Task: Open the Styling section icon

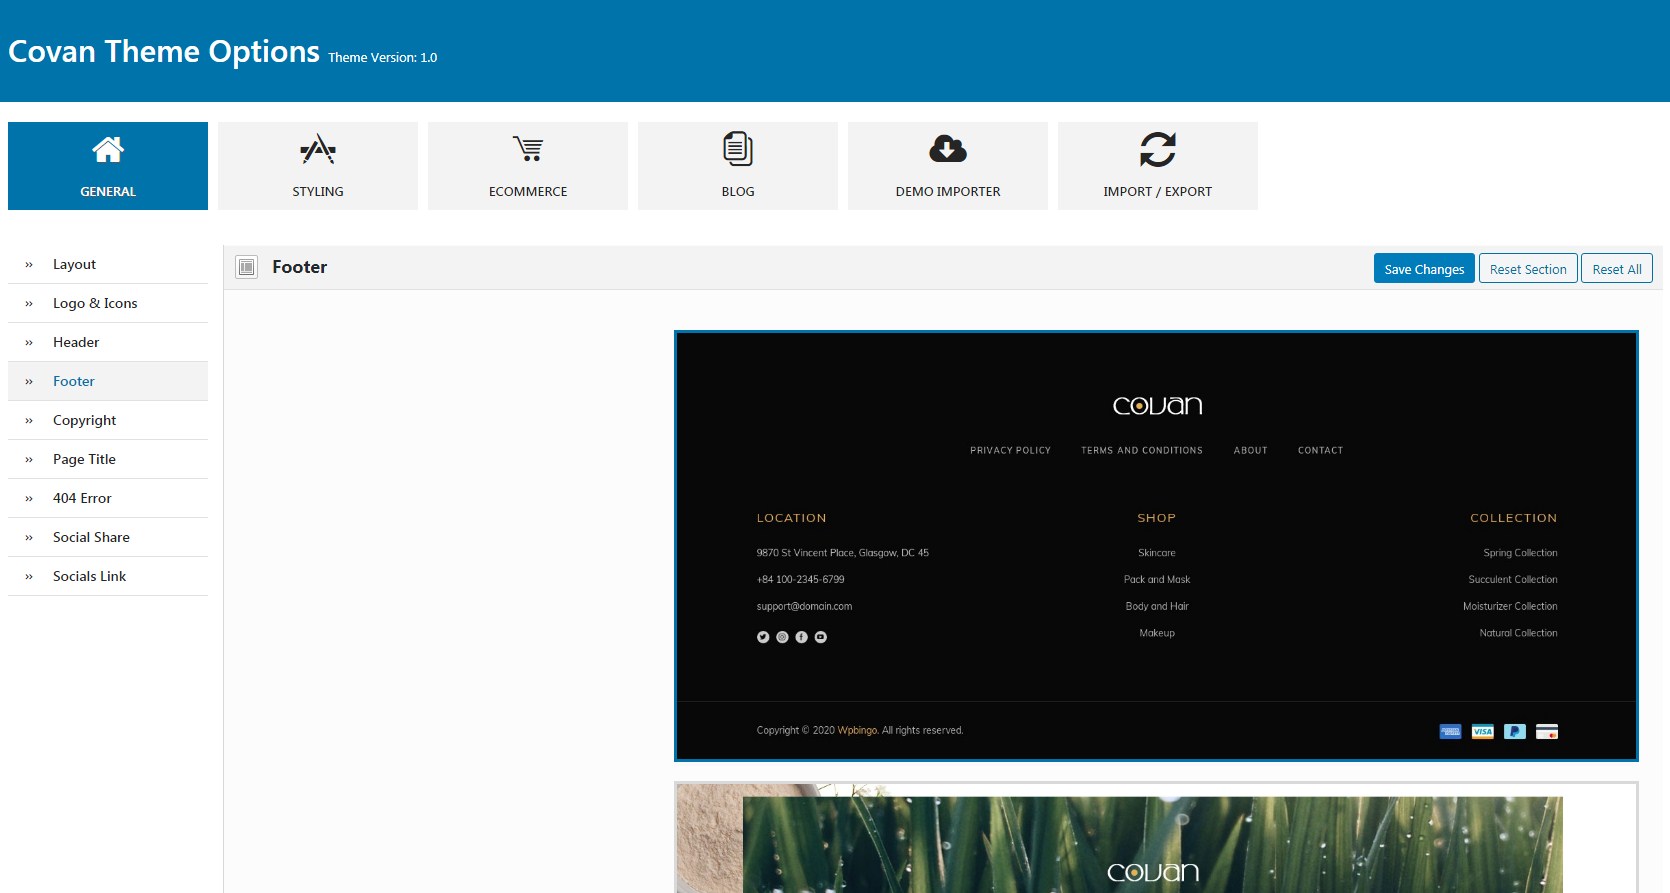Action: pos(318,150)
